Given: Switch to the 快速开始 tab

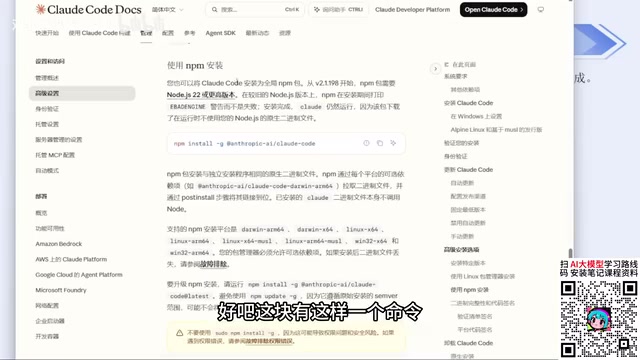Looking at the screenshot, I should pos(47,33).
